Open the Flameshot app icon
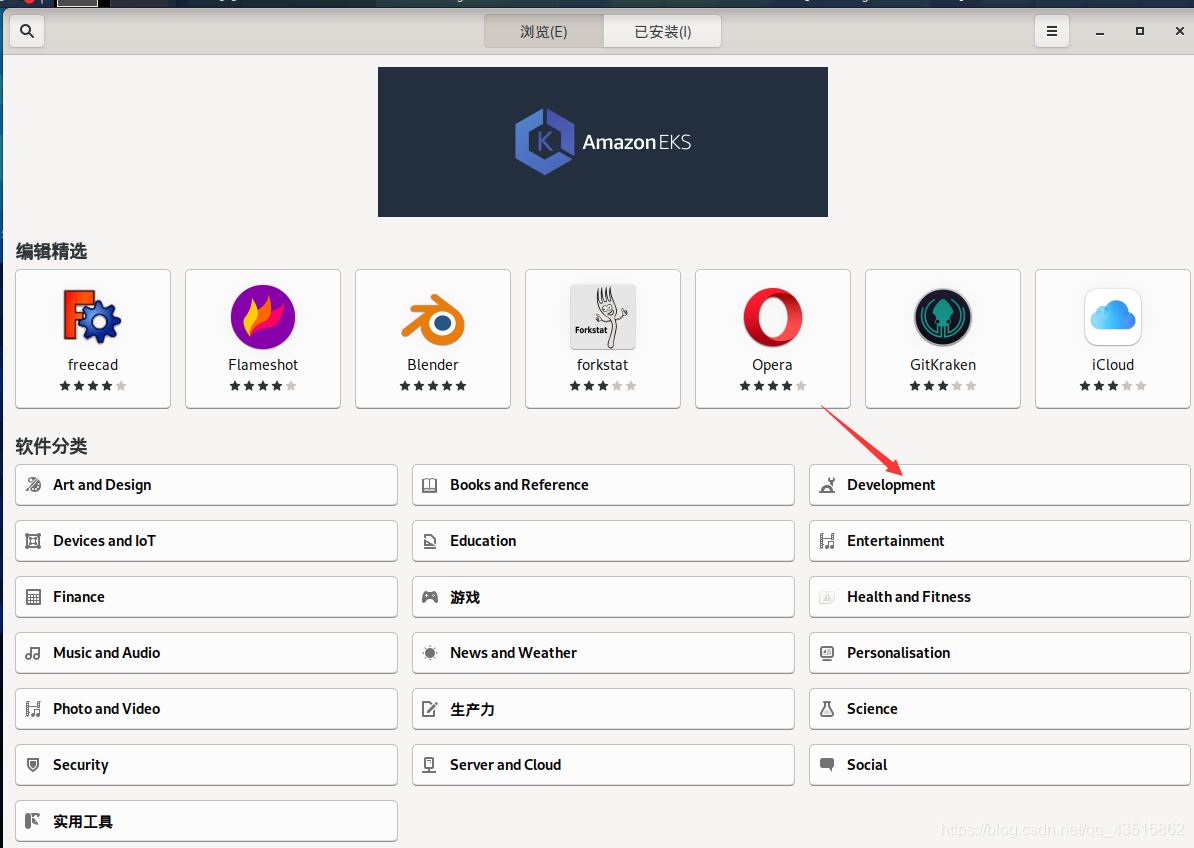1194x848 pixels. (x=263, y=317)
